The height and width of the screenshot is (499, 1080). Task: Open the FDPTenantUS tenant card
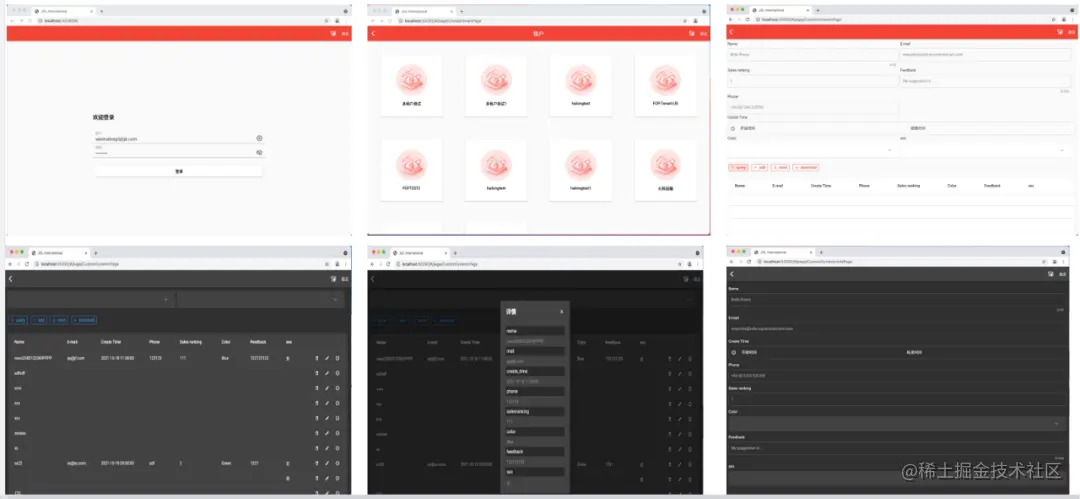coord(665,86)
